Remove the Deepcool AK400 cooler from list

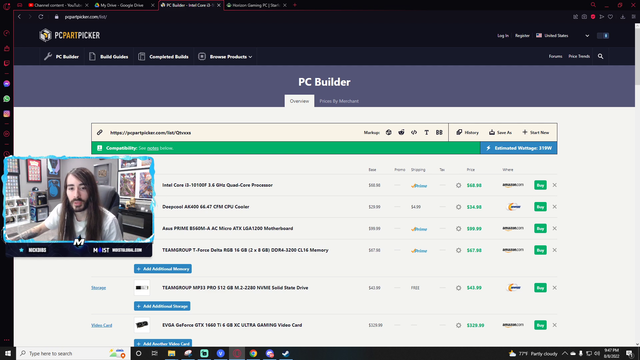[554, 207]
